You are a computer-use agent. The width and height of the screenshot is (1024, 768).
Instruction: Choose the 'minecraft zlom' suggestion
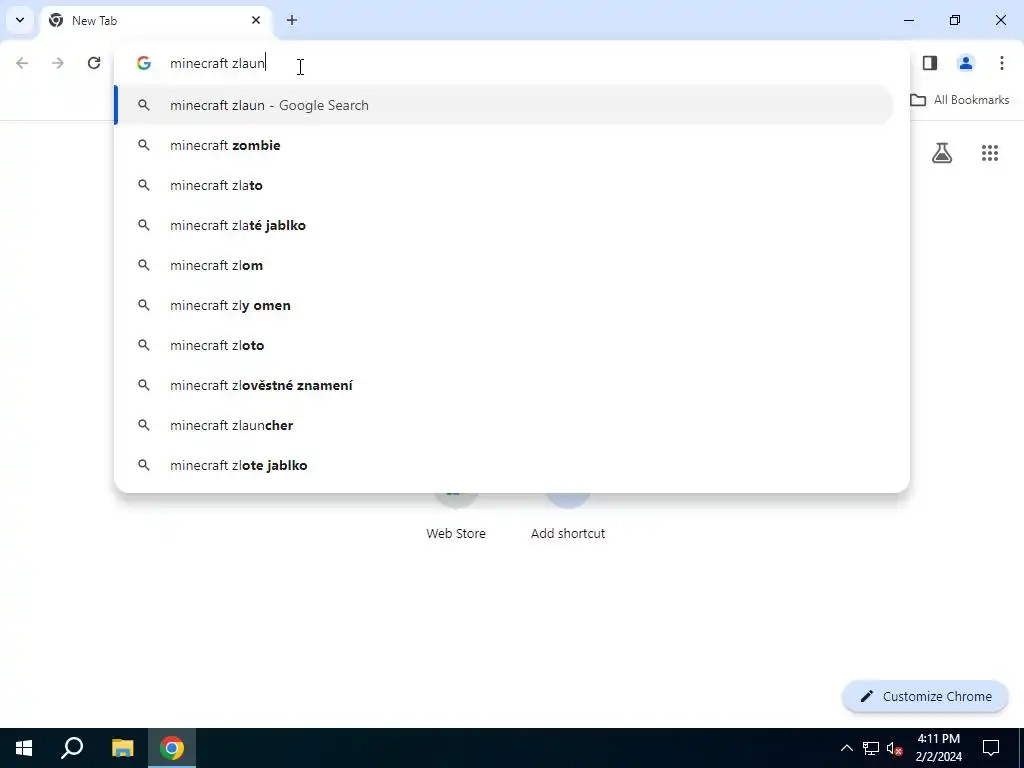tap(504, 265)
